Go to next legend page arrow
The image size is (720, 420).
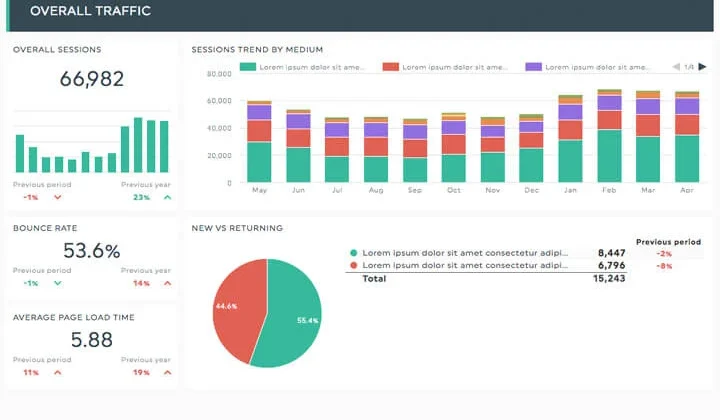tap(702, 67)
